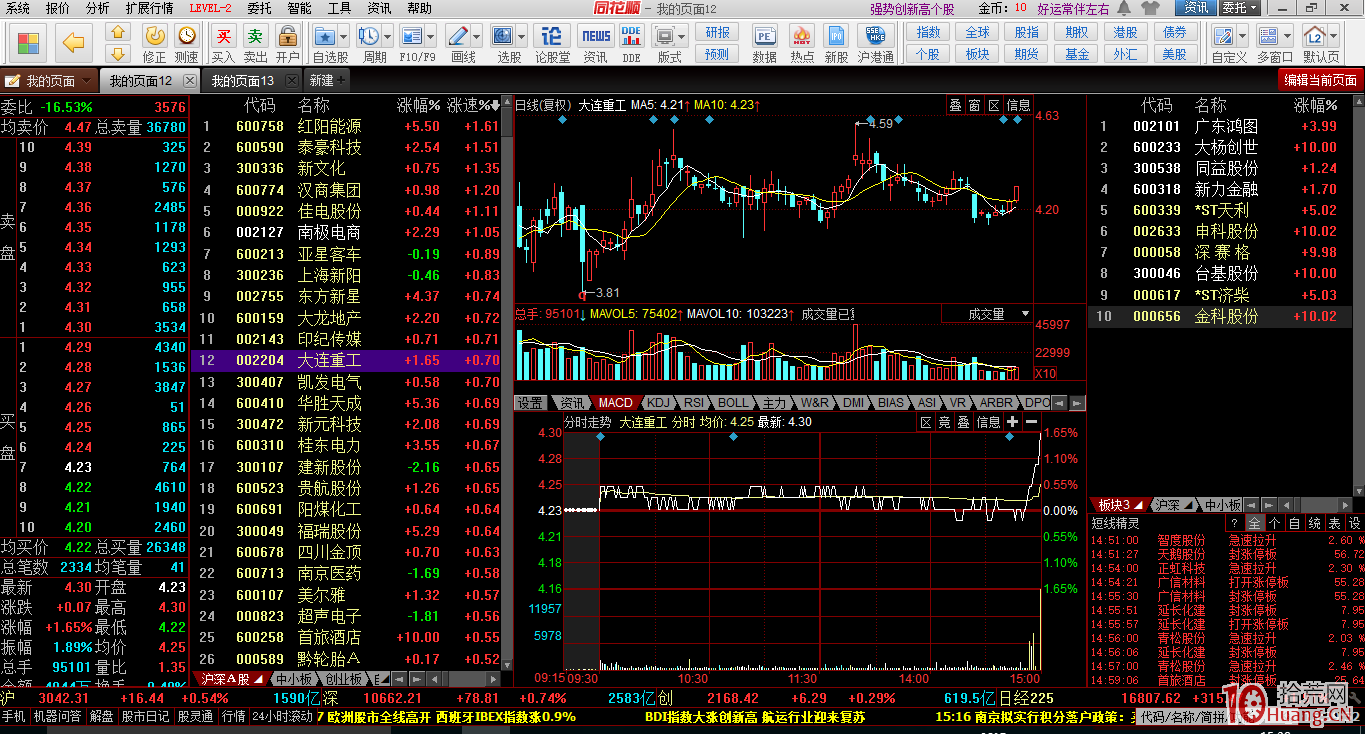The height and width of the screenshot is (734, 1365).
Task: Open the DDE data icon
Action: point(631,37)
